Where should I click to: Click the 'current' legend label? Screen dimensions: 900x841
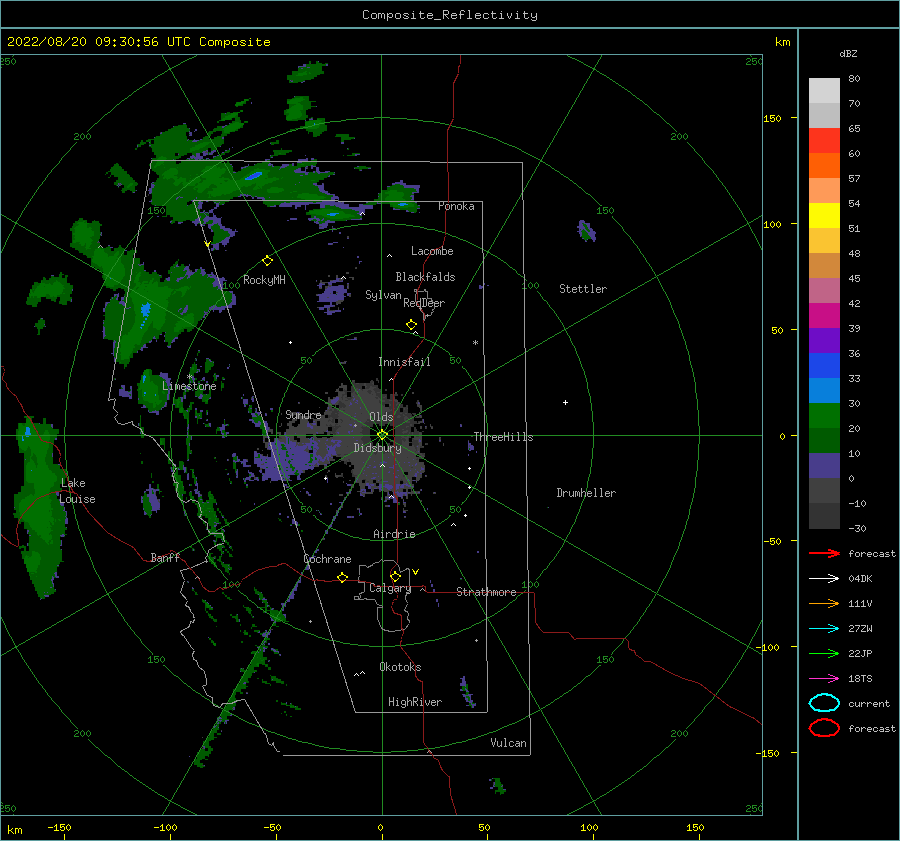(869, 704)
